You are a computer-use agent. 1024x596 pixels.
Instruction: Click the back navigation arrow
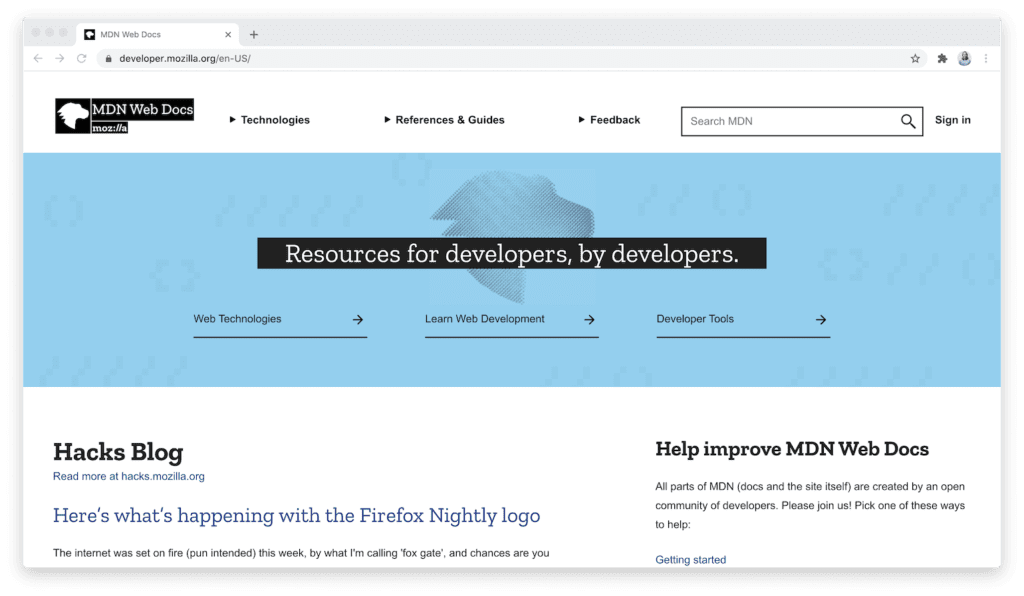tap(37, 58)
